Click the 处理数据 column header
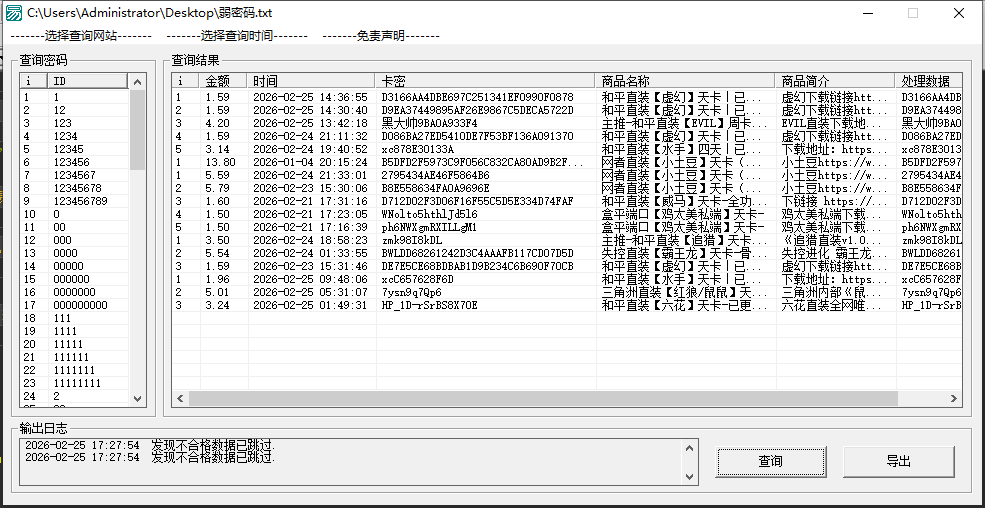This screenshot has width=985, height=508. 928,81
